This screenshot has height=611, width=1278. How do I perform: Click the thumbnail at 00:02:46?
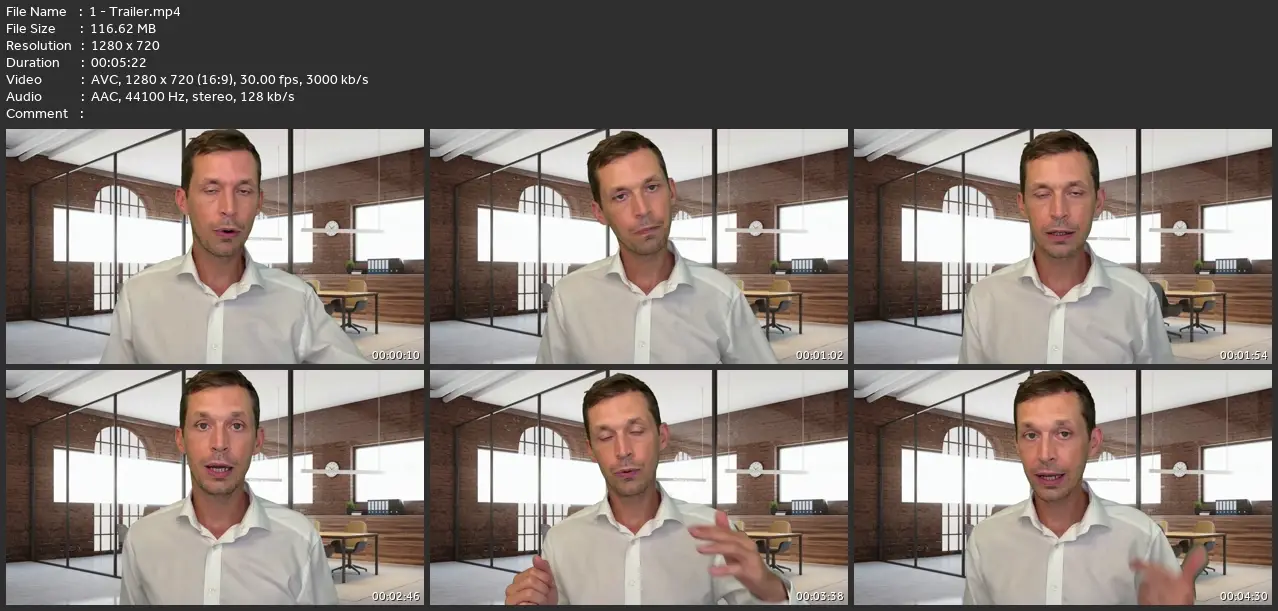215,488
